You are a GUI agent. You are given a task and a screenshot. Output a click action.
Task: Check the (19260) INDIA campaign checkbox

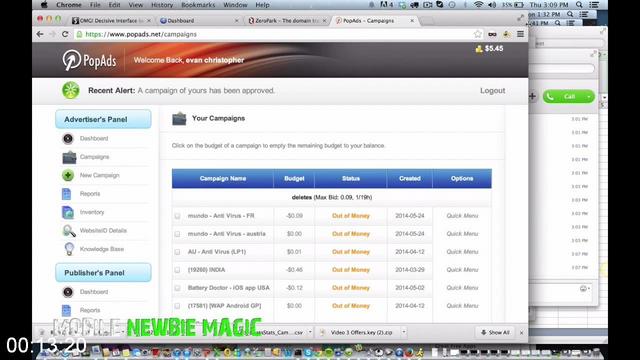pyautogui.click(x=177, y=270)
